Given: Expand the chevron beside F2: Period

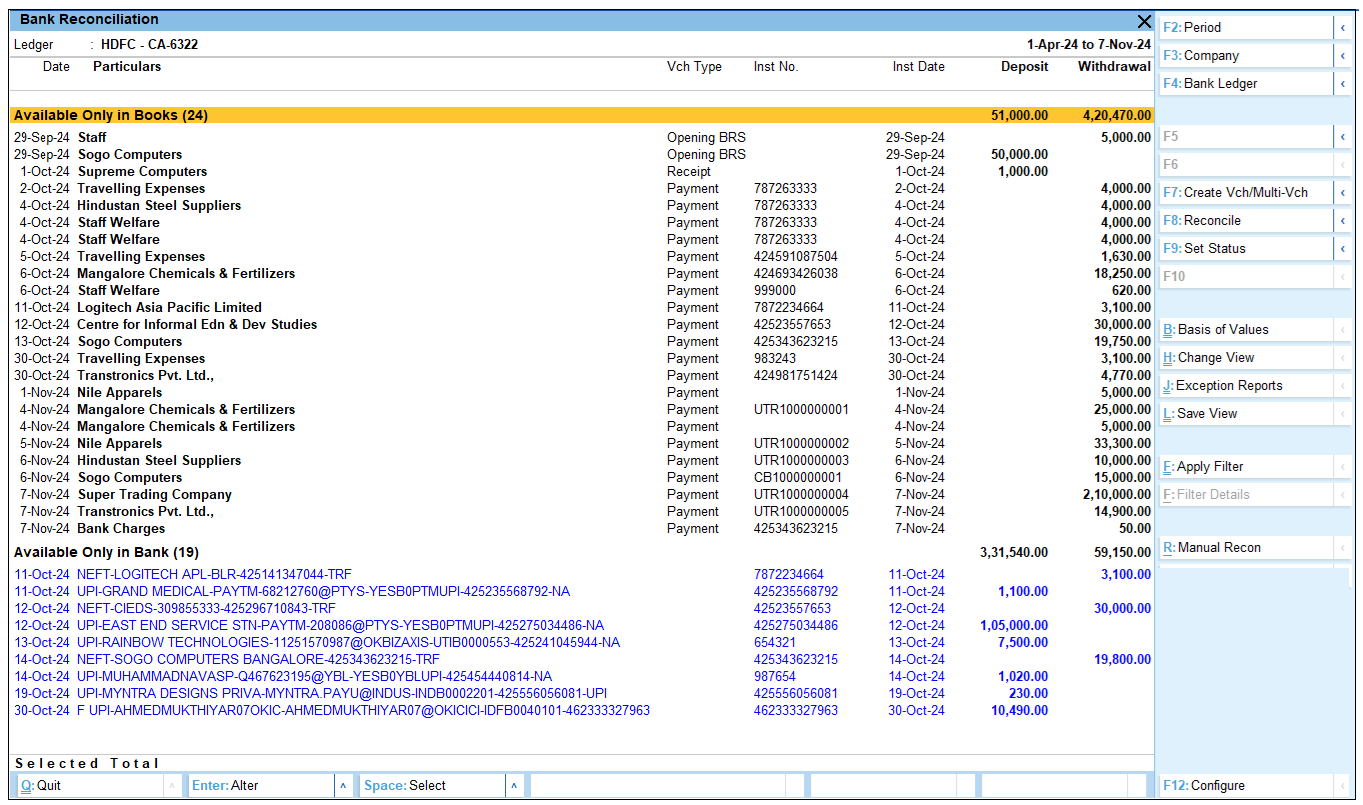Looking at the screenshot, I should (1342, 28).
